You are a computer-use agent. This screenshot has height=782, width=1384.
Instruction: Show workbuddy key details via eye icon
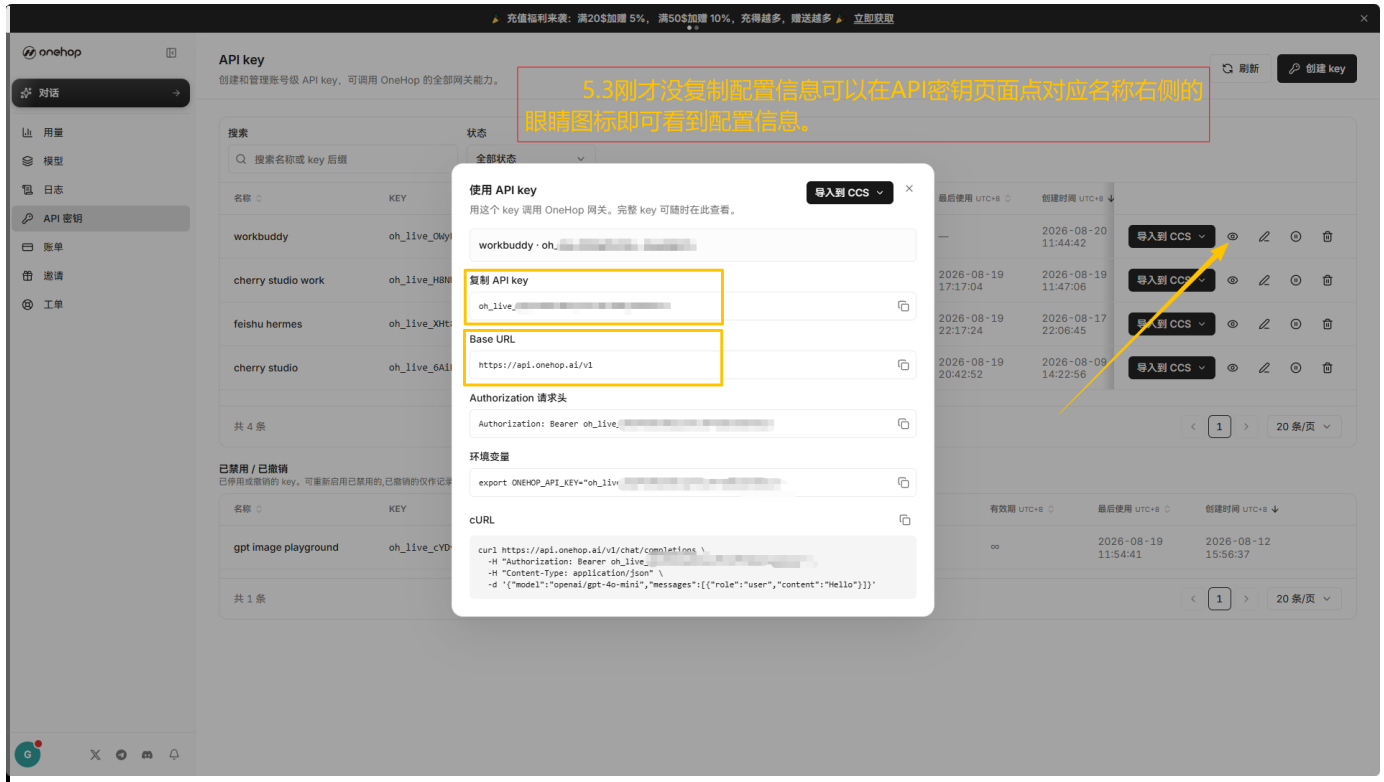click(x=1232, y=237)
